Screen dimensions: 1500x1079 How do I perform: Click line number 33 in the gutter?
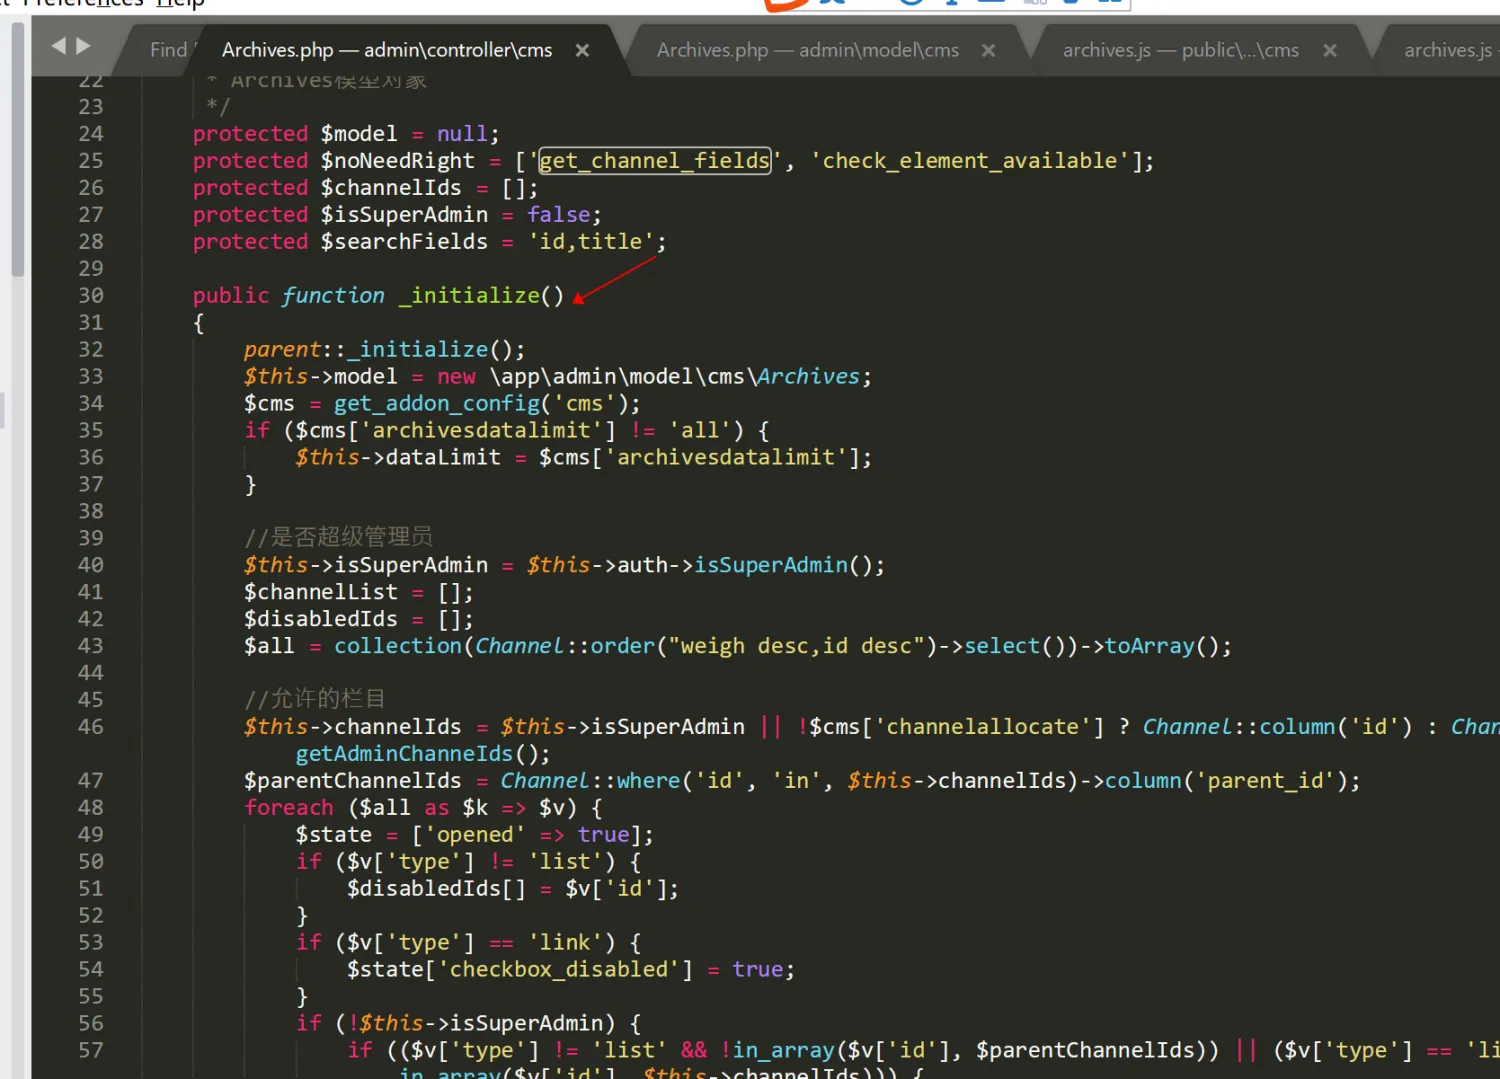(x=91, y=377)
